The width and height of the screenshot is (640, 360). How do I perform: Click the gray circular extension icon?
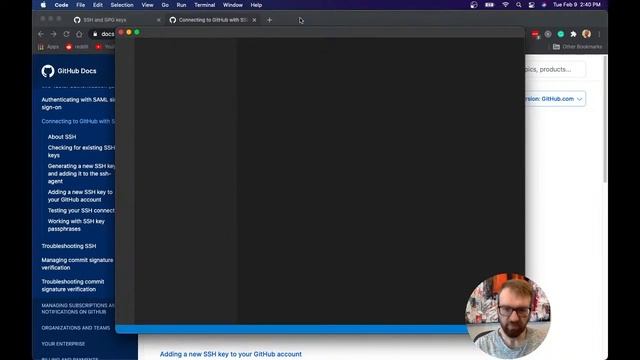pyautogui.click(x=548, y=34)
